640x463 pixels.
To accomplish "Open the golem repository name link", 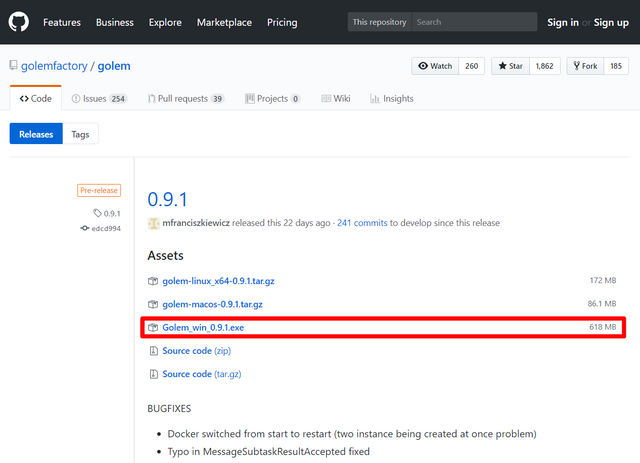I will (114, 66).
